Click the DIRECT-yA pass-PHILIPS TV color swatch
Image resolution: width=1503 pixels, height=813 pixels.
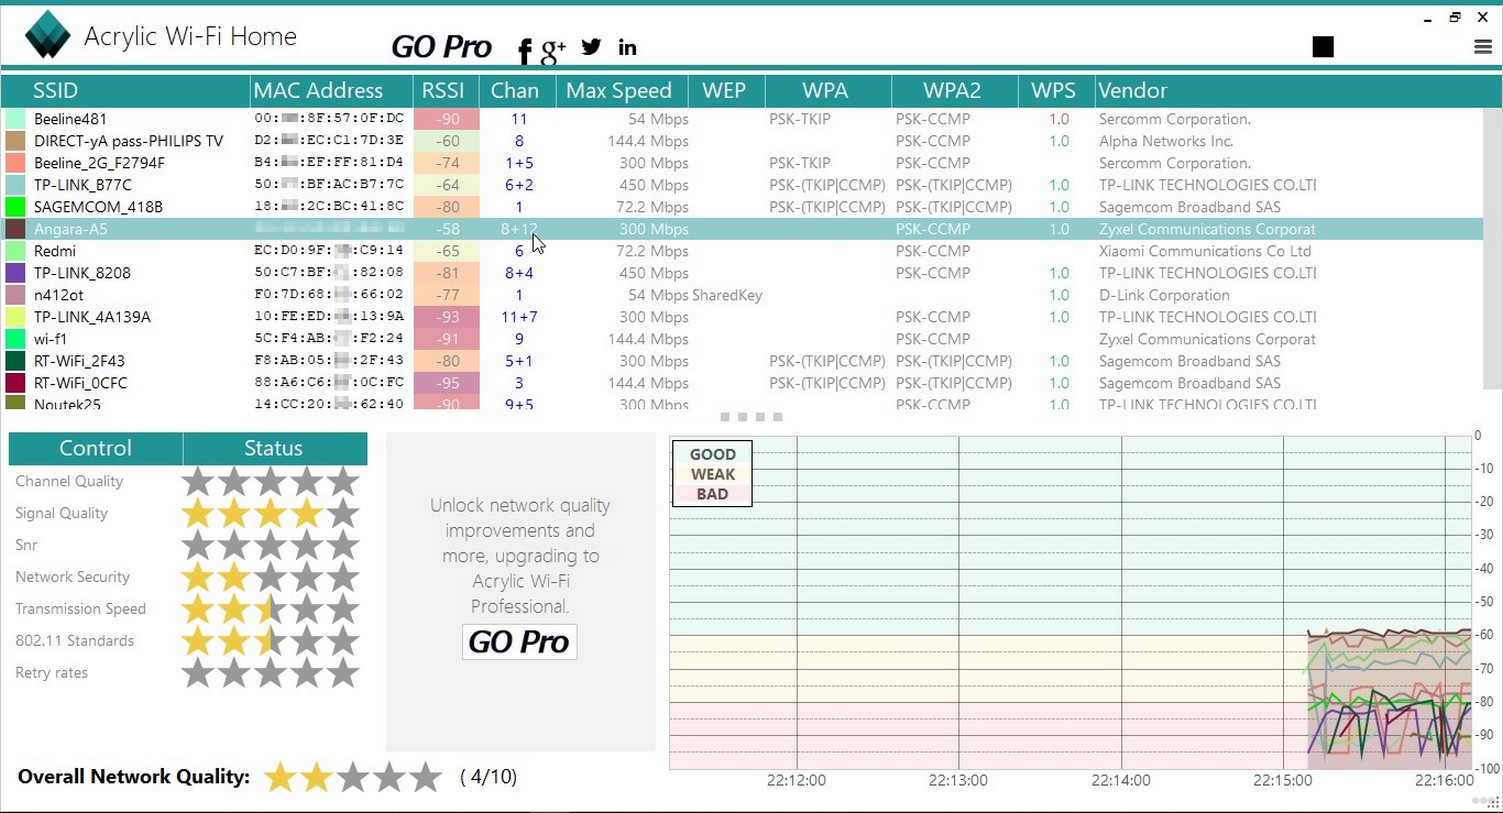point(15,141)
